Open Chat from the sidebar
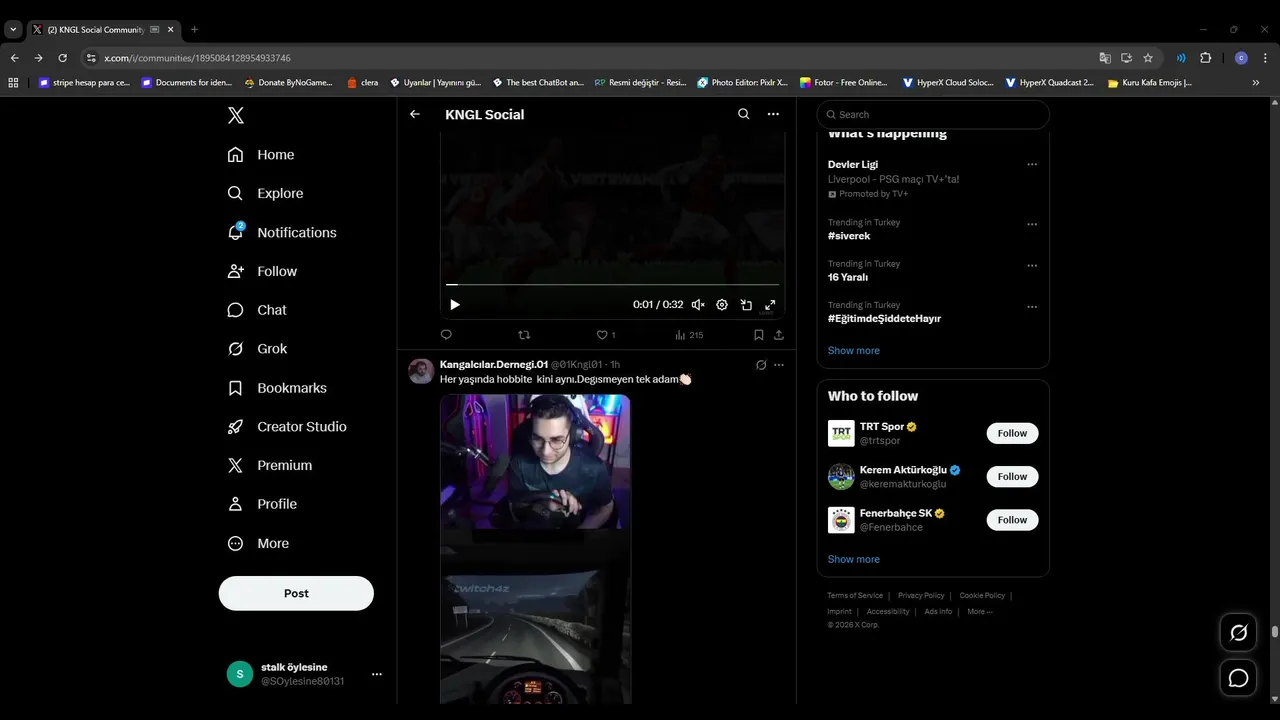 pyautogui.click(x=257, y=310)
